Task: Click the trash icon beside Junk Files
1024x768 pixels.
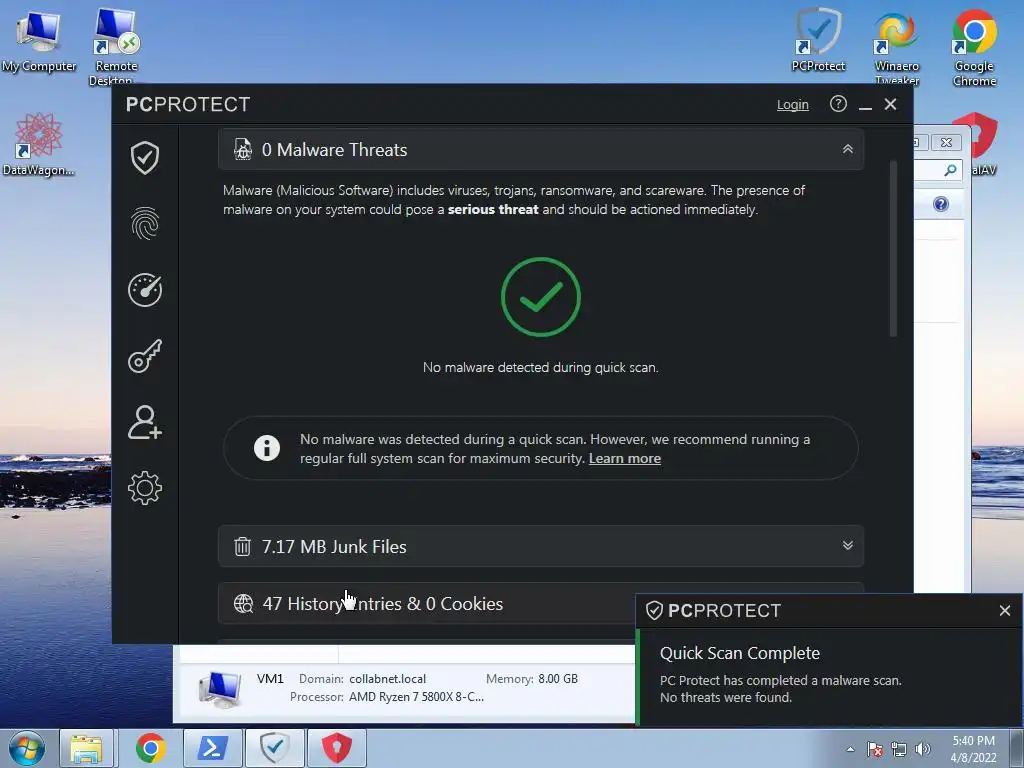Action: click(x=242, y=546)
